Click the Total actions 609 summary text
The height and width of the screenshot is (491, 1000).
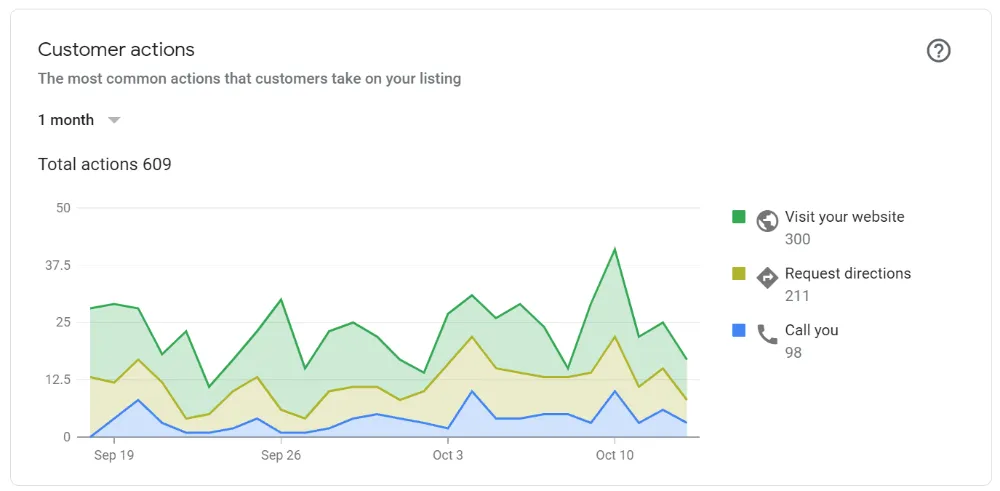coord(105,164)
